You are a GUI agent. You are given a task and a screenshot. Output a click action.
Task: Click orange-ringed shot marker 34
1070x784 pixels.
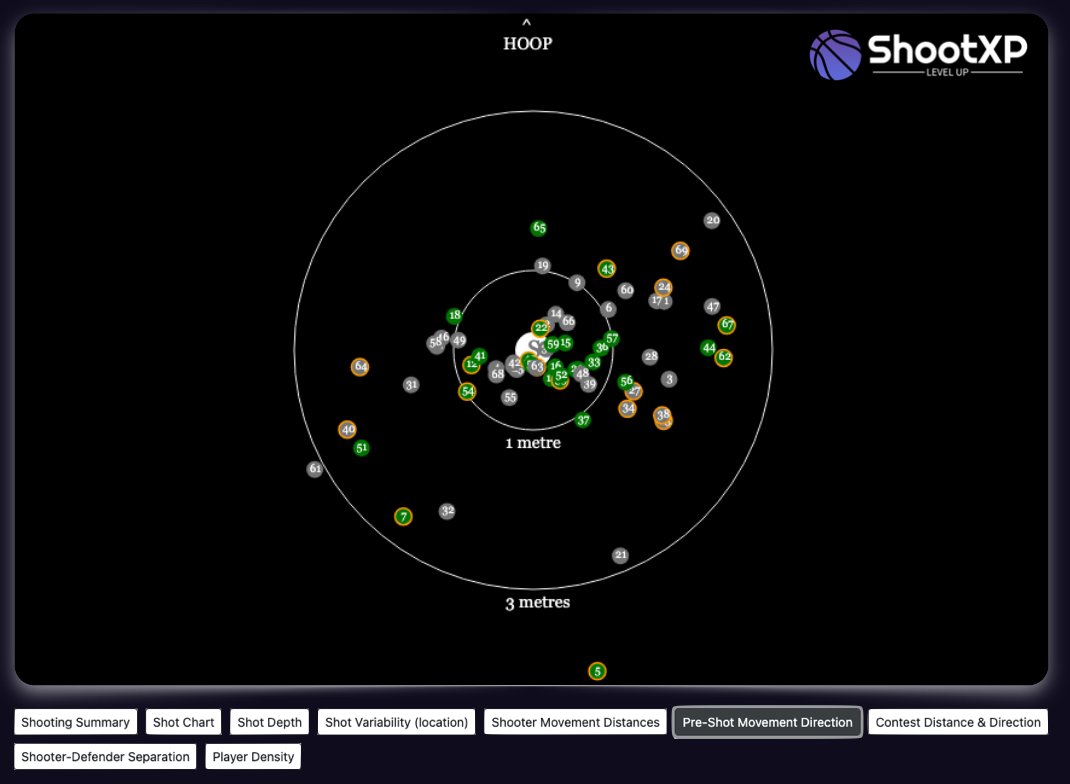627,409
